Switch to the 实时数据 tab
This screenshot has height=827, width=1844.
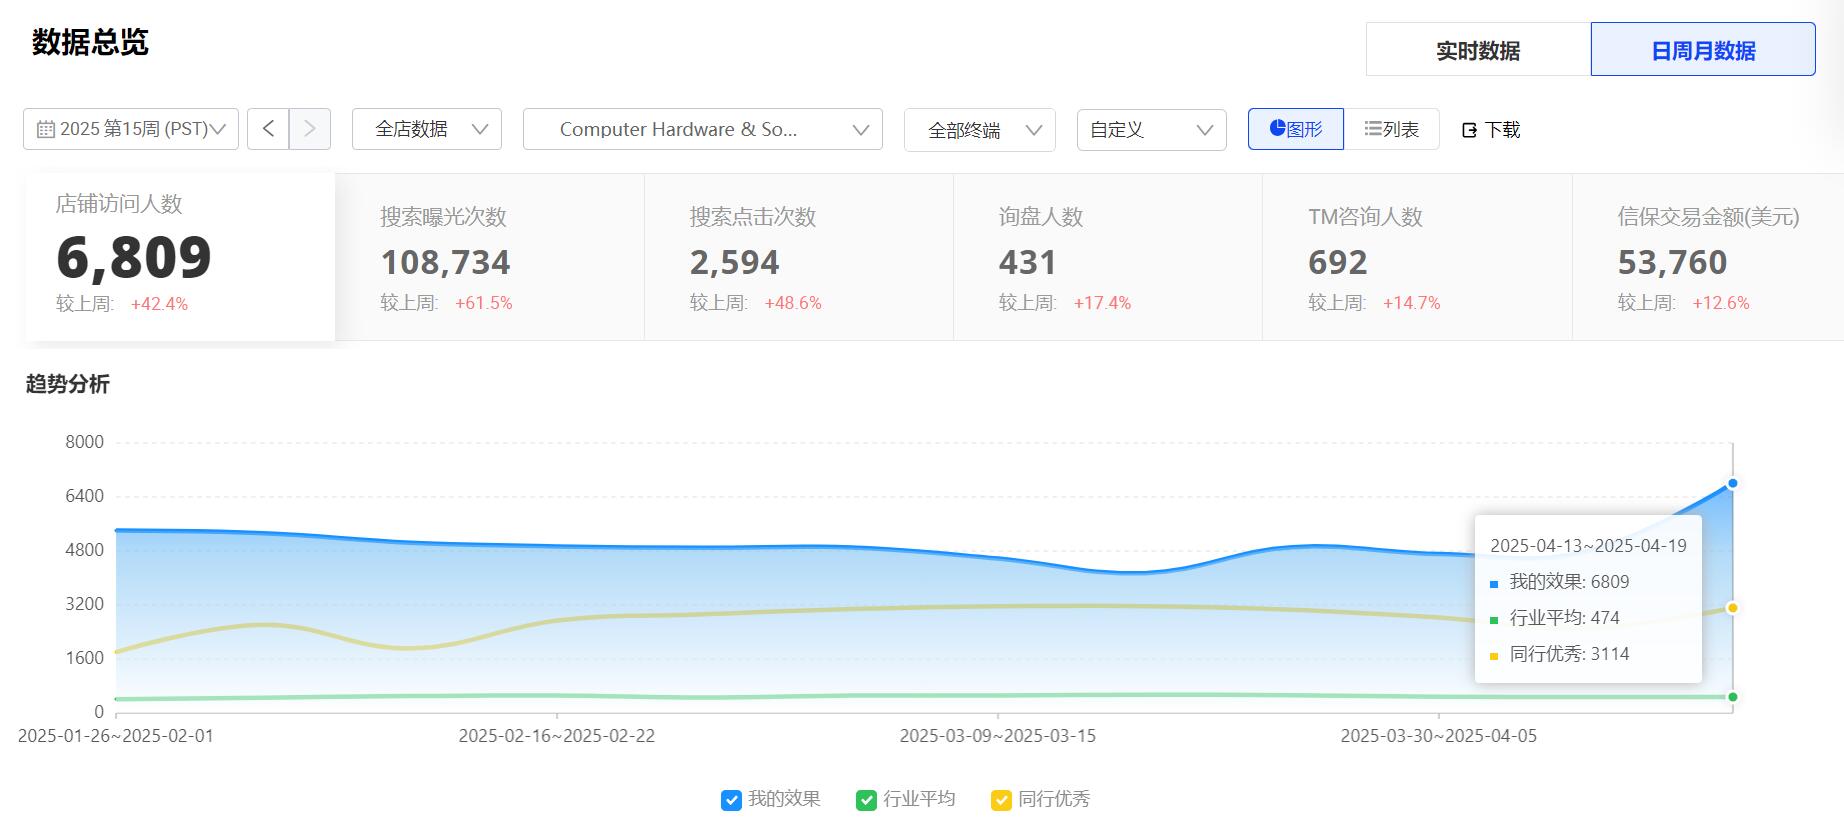click(1477, 50)
